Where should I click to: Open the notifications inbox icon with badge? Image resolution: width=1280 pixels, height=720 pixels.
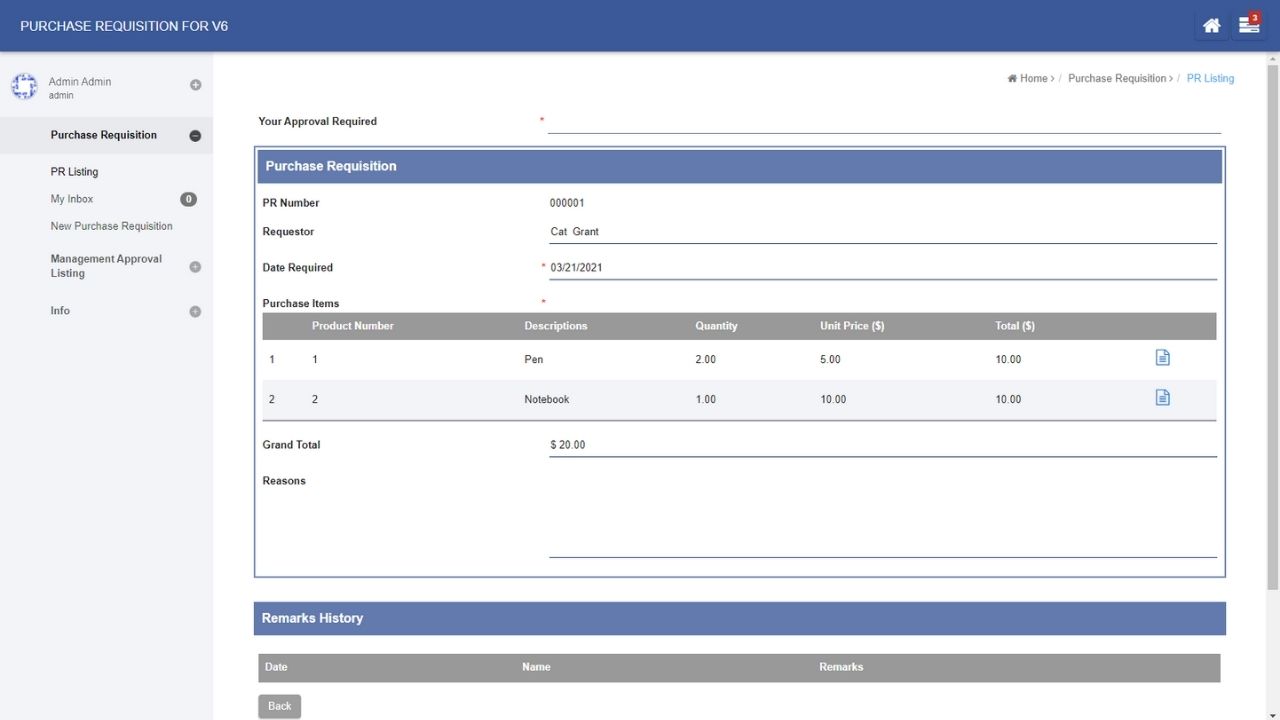click(1248, 26)
